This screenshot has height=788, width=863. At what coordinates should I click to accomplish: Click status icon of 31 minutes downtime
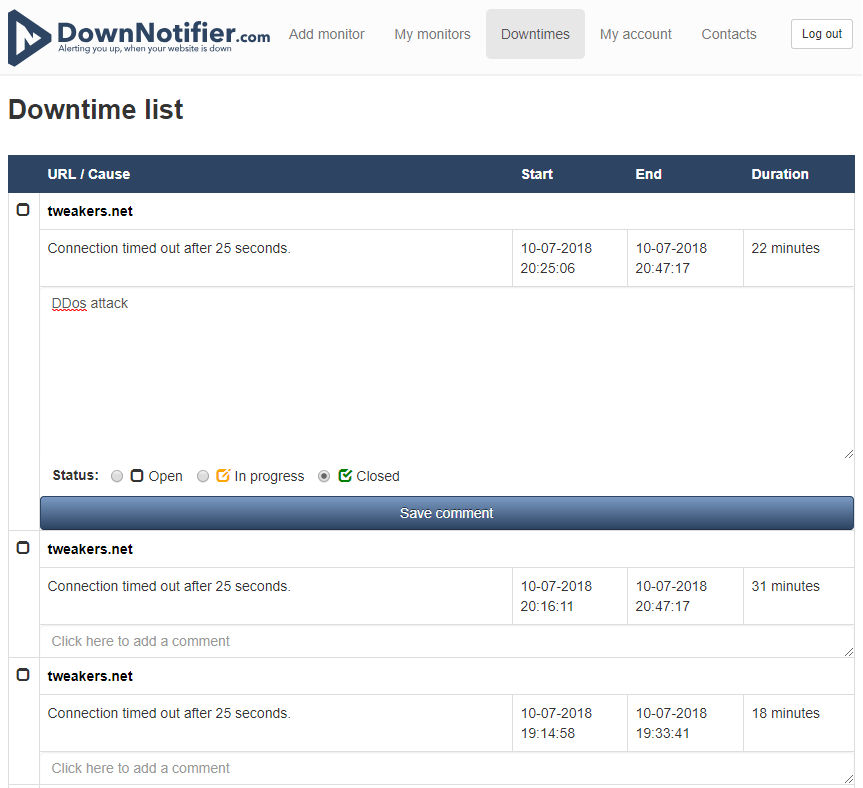23,548
